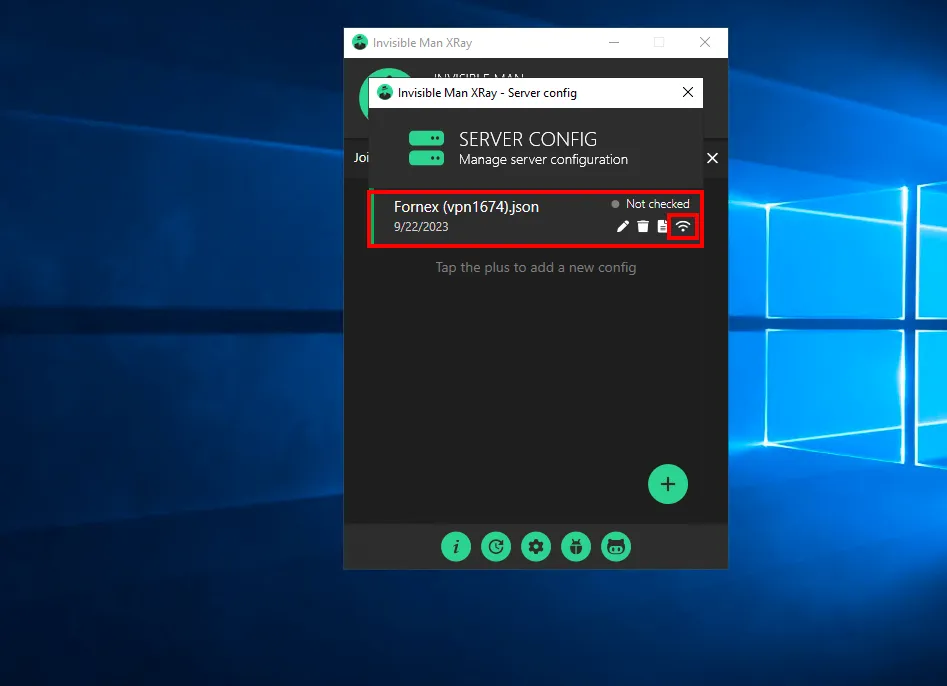Add a new config with the plus button
947x686 pixels.
point(668,484)
